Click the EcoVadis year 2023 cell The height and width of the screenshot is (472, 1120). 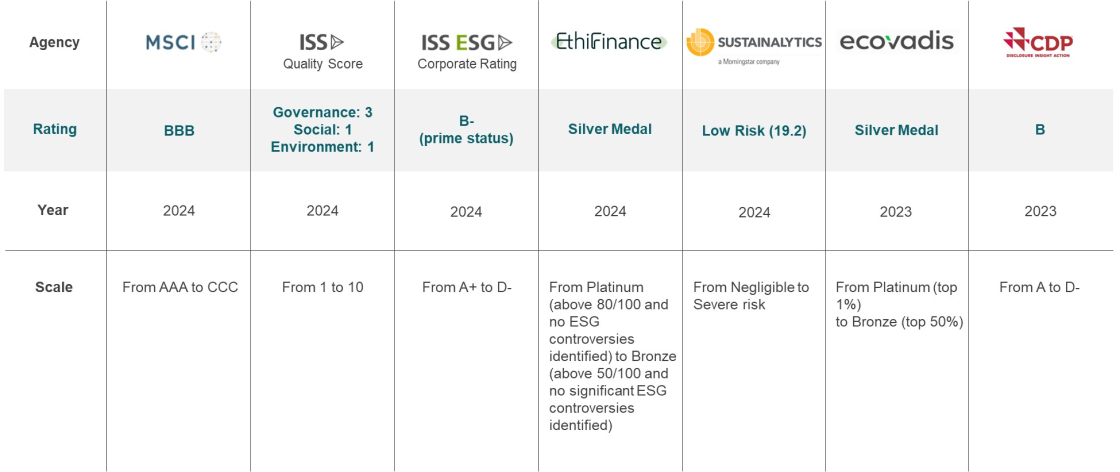click(896, 212)
